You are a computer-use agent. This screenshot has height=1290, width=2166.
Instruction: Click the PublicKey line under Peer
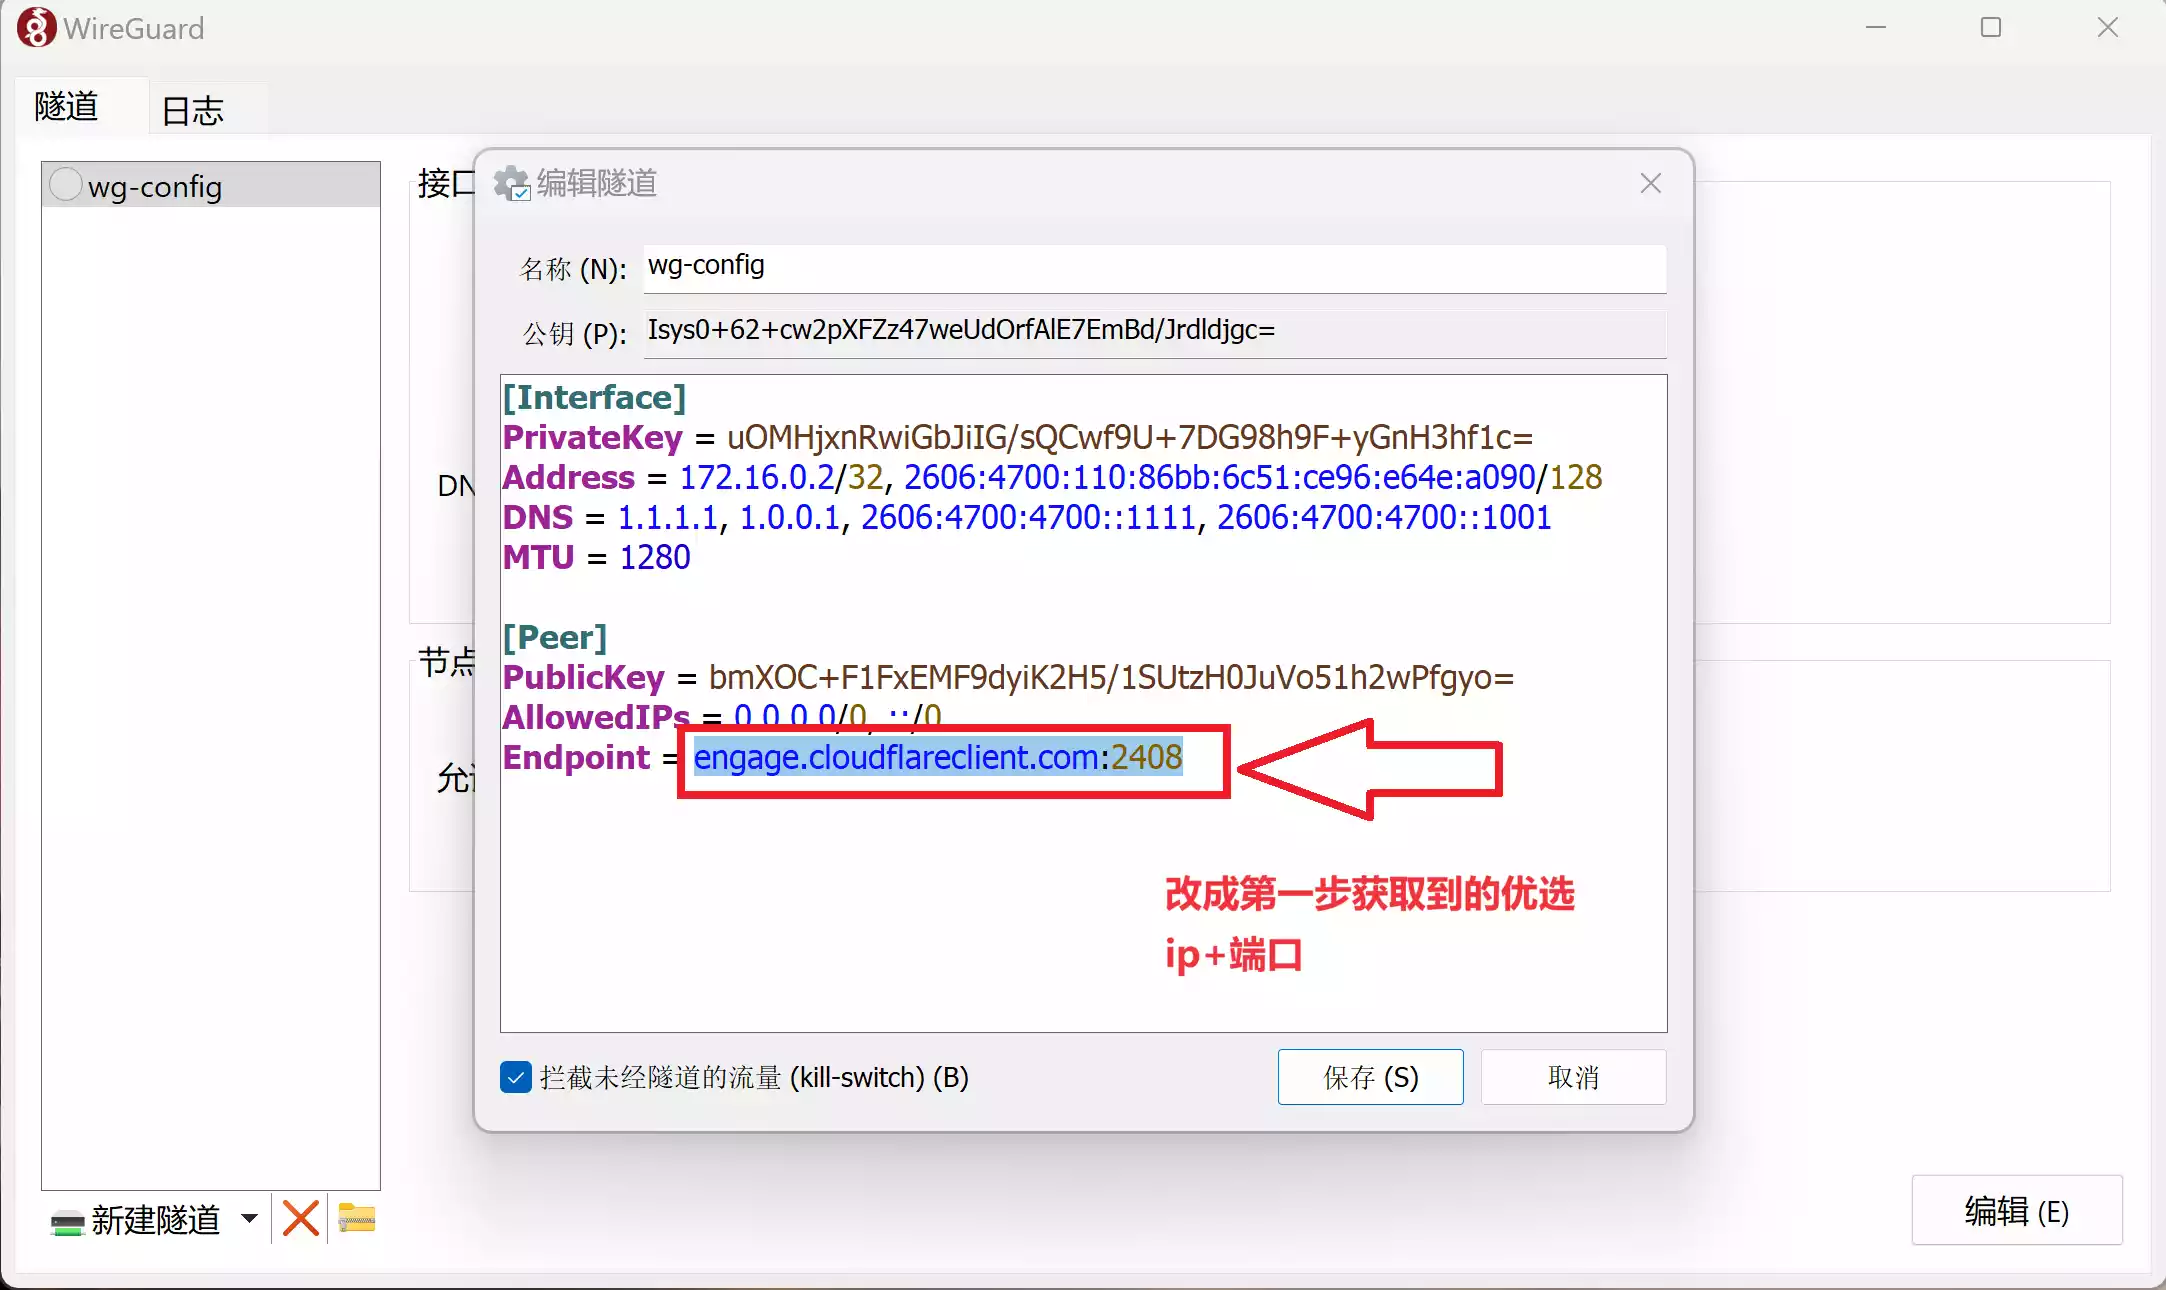[x=1008, y=677]
